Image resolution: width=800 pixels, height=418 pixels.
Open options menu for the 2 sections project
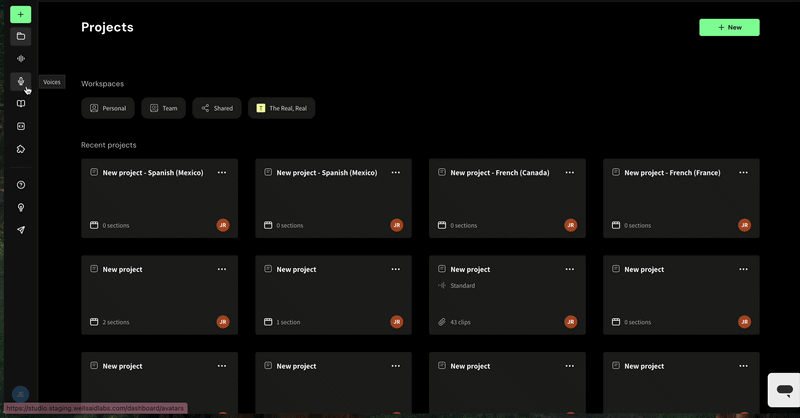tap(221, 269)
